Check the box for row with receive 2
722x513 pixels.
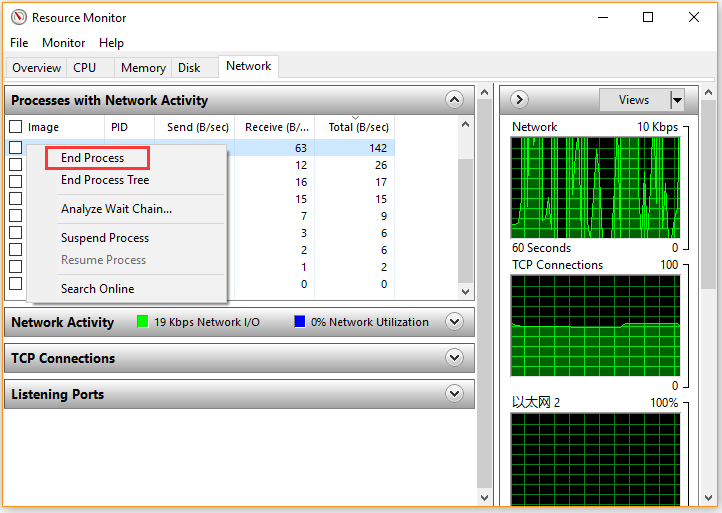pos(16,250)
